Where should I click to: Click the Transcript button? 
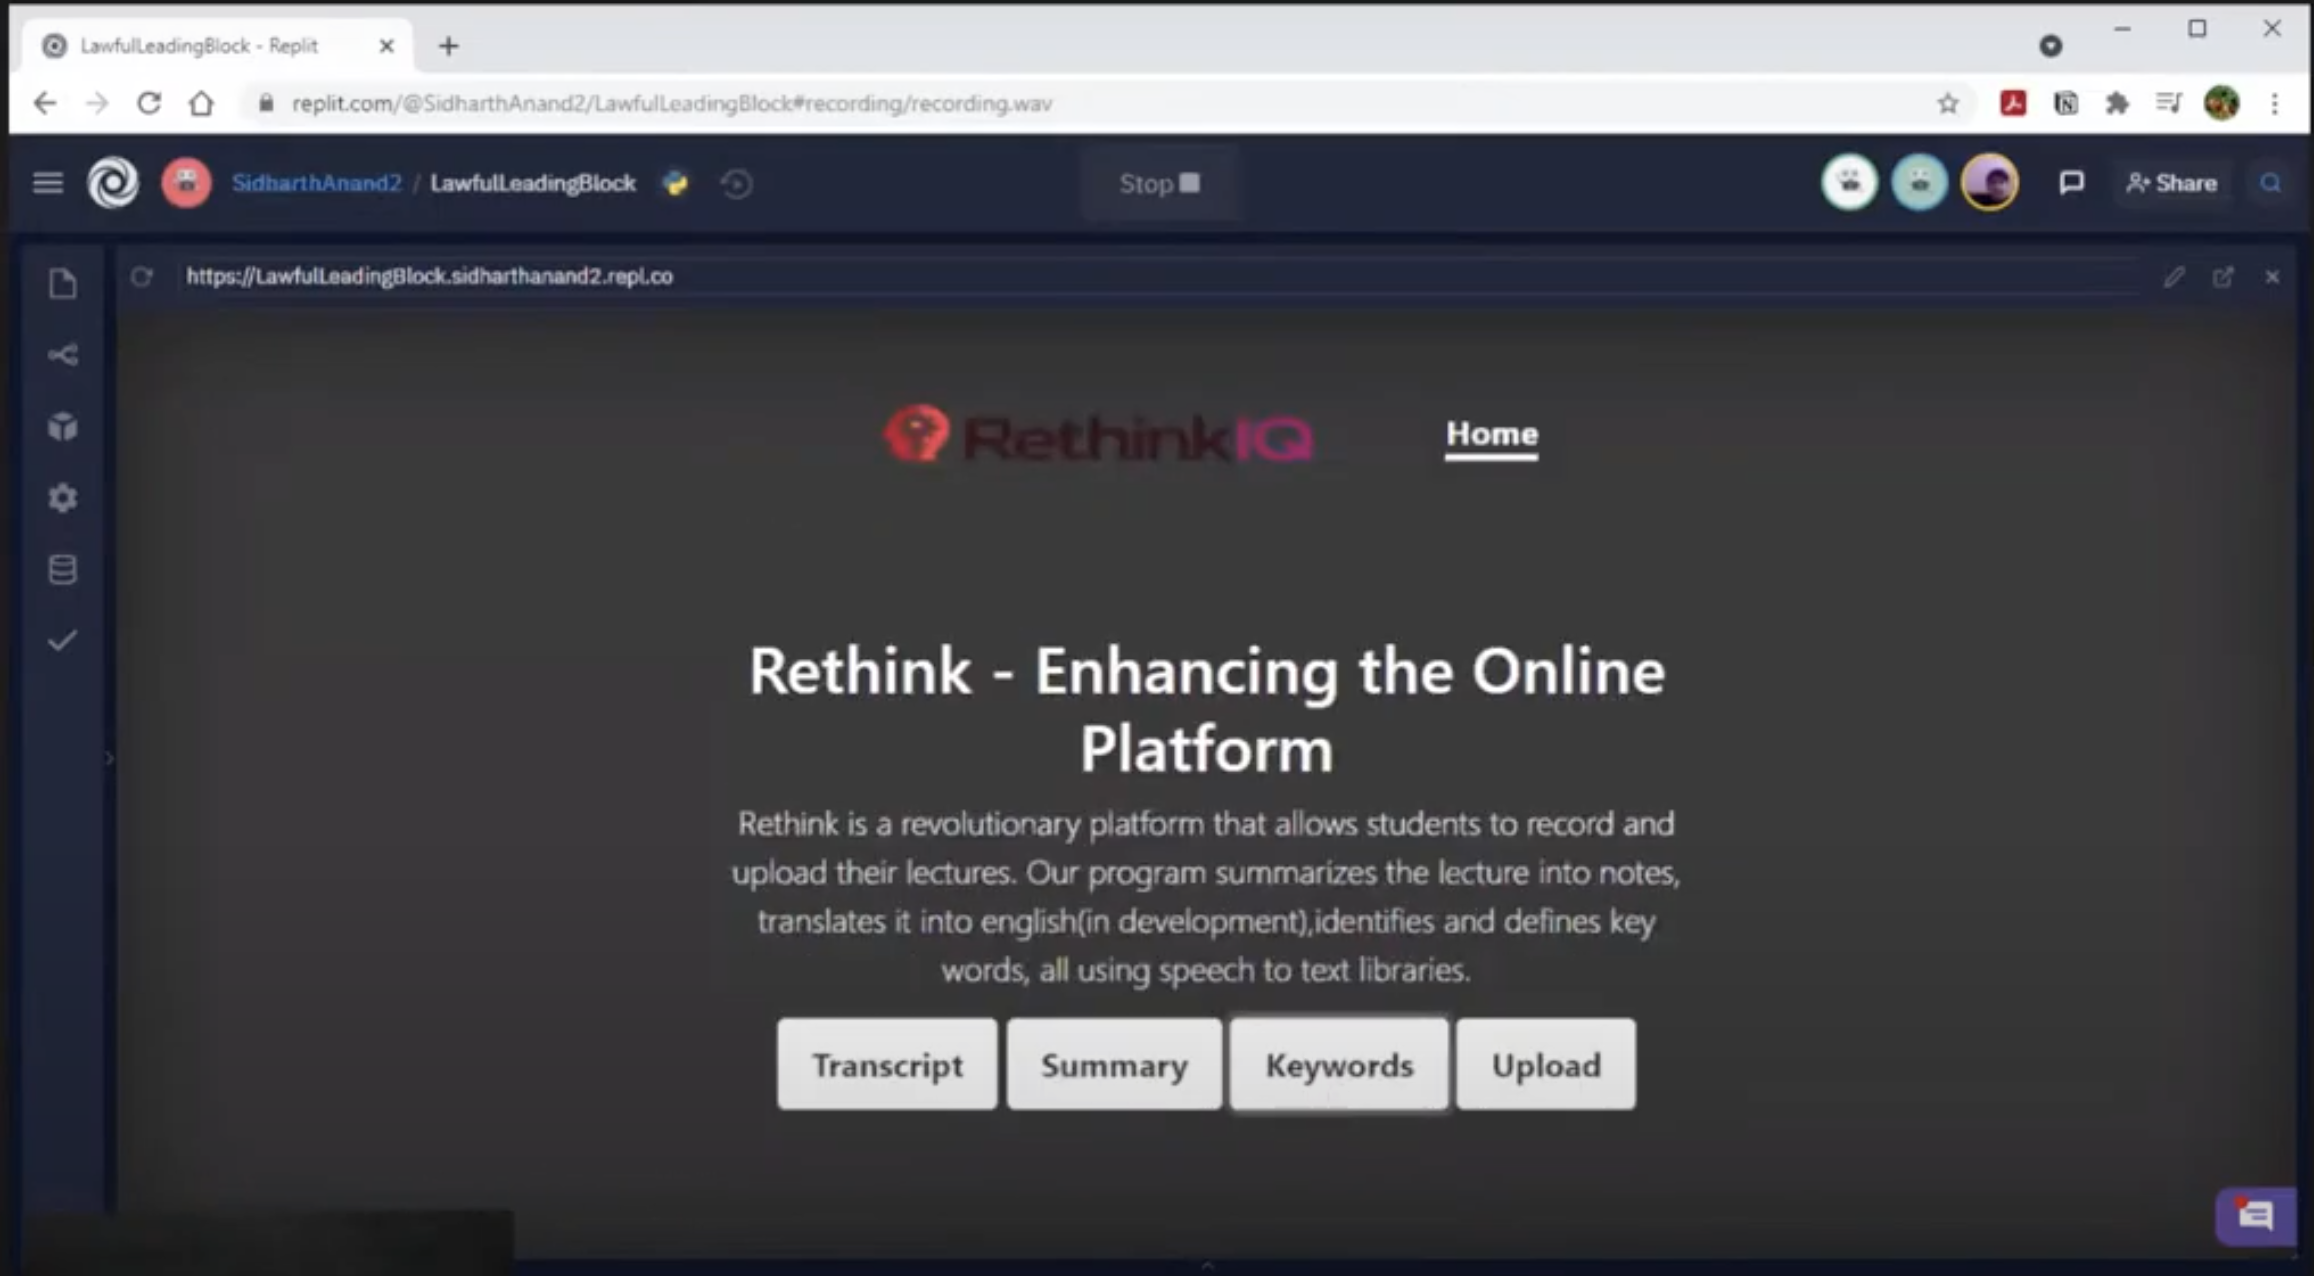(x=887, y=1065)
